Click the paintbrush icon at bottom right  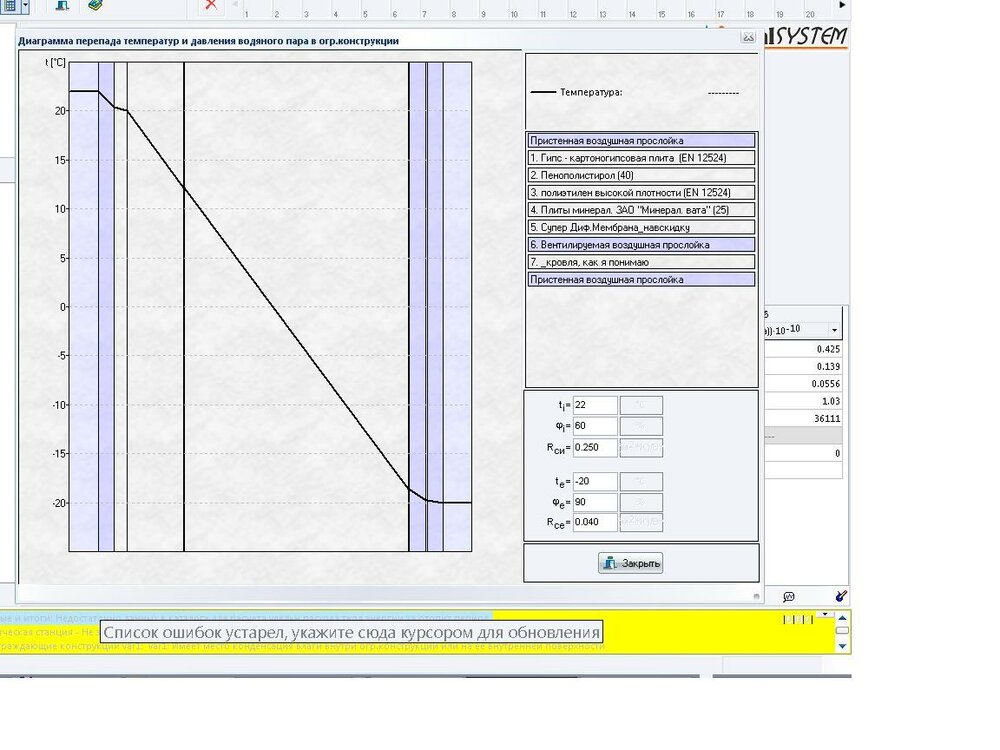[x=840, y=596]
